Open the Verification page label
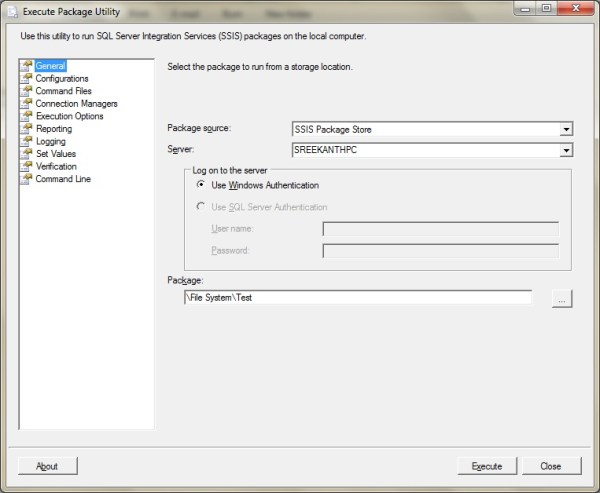This screenshot has height=493, width=600. pyautogui.click(x=56, y=167)
